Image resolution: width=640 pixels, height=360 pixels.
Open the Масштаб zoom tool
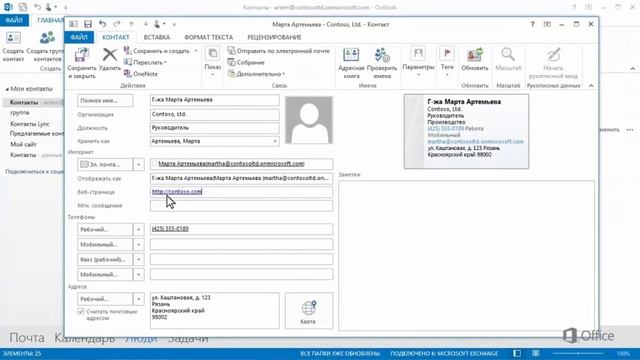[x=508, y=60]
